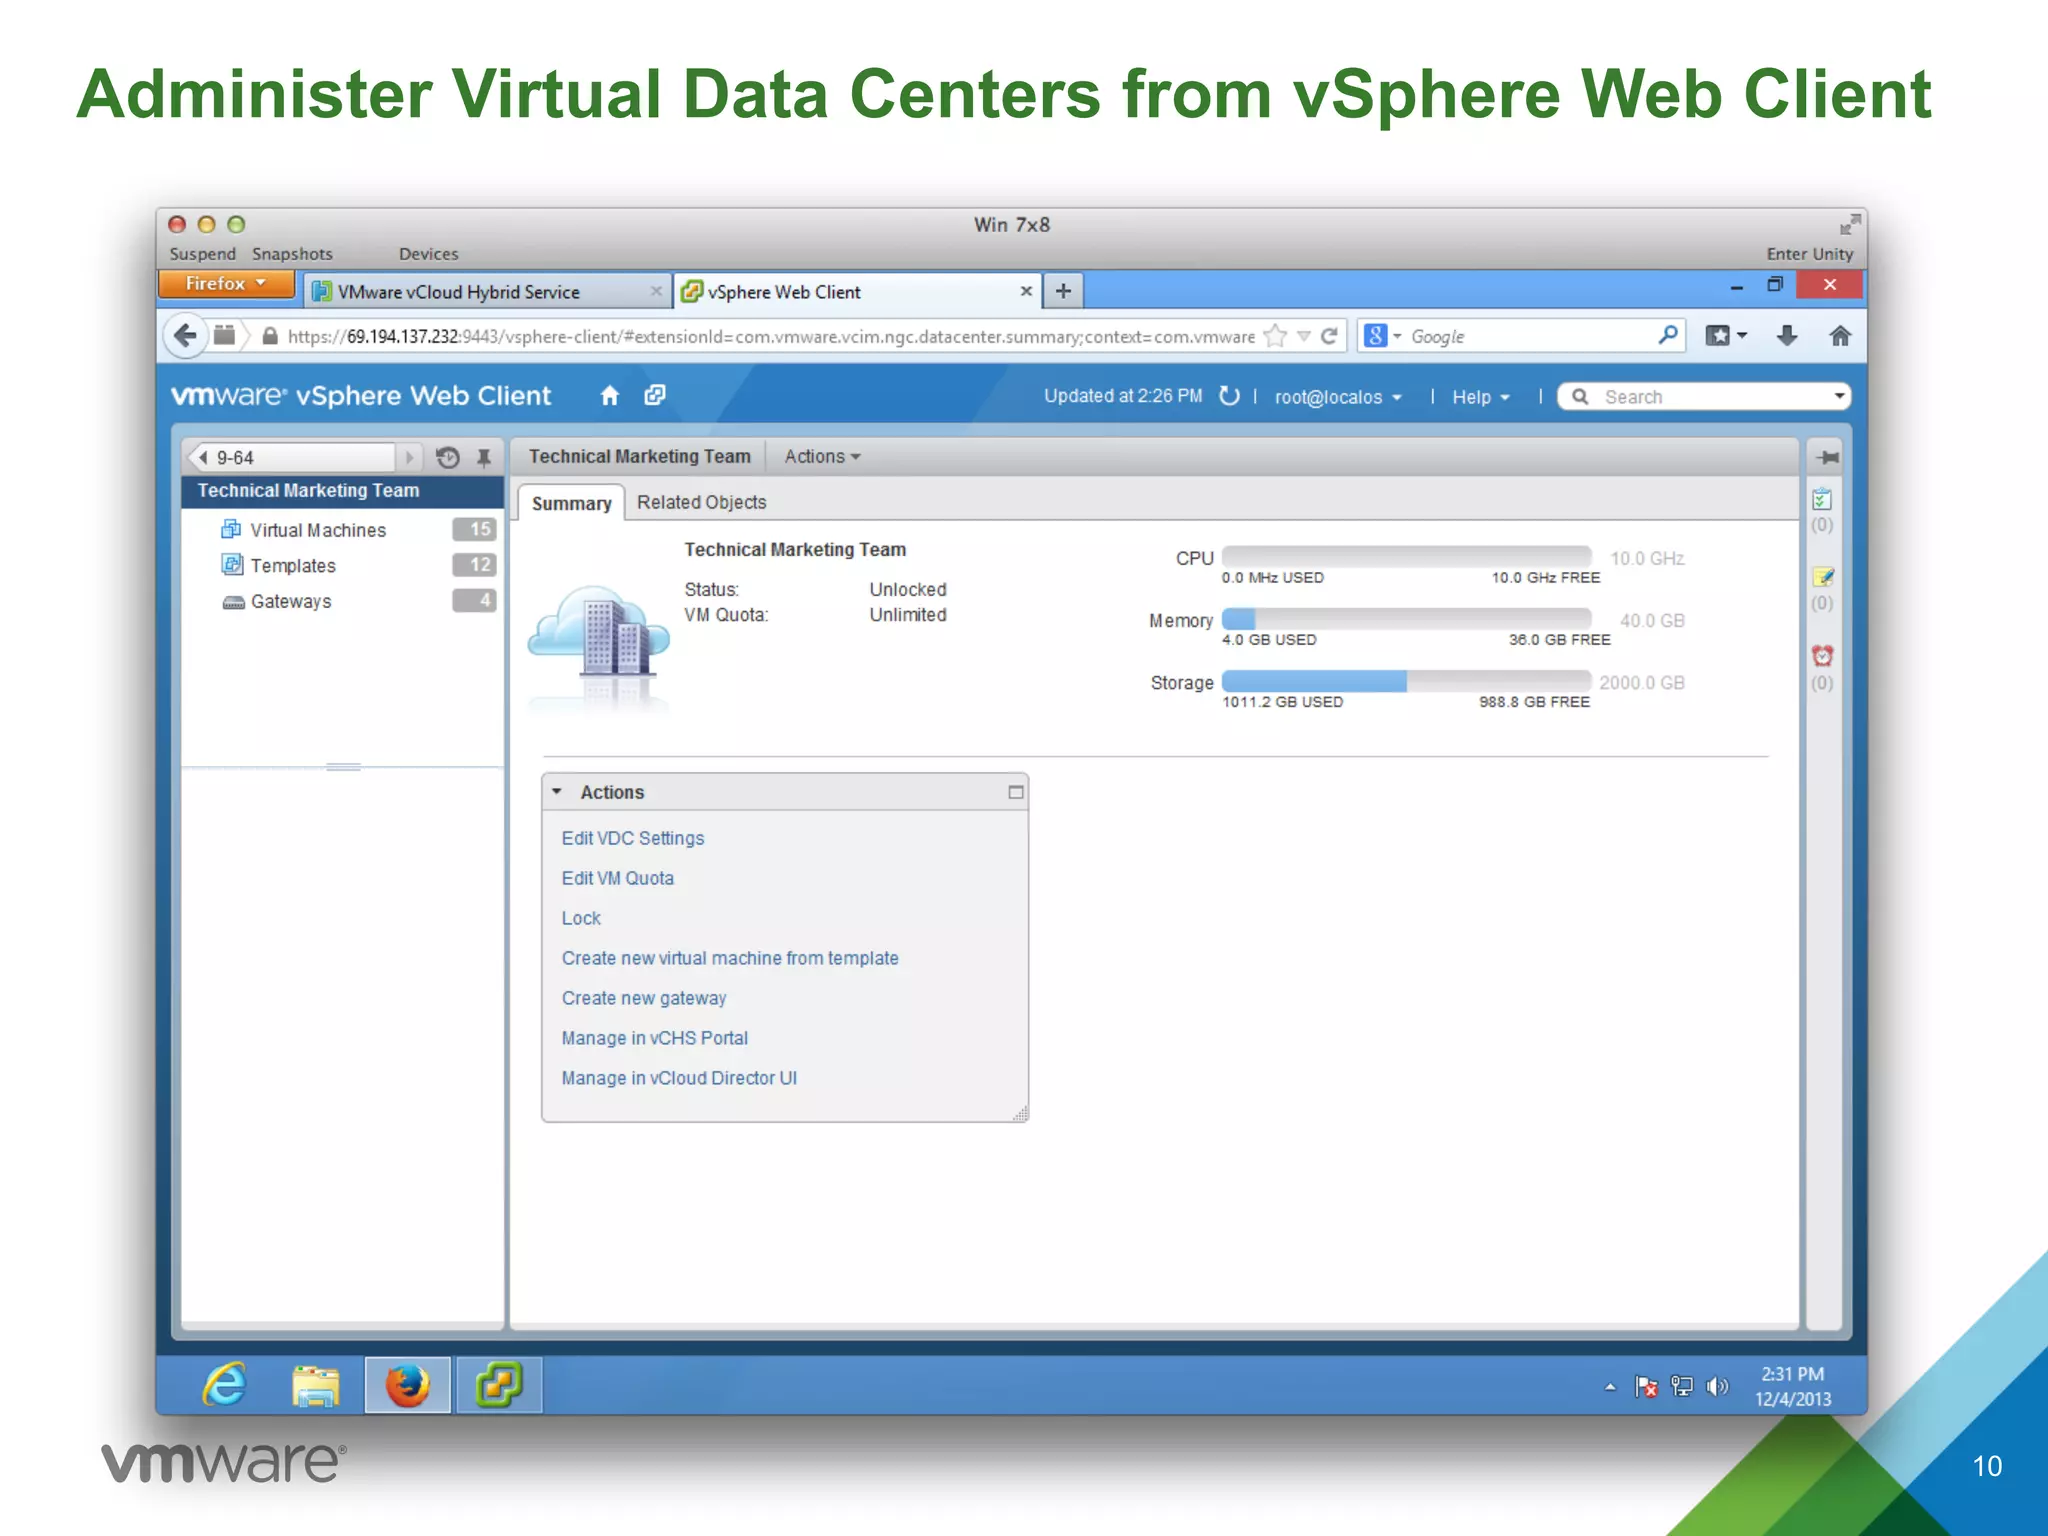Screen dimensions: 2048x1536
Task: Click the Firefox back arrow button
Action: coord(185,336)
